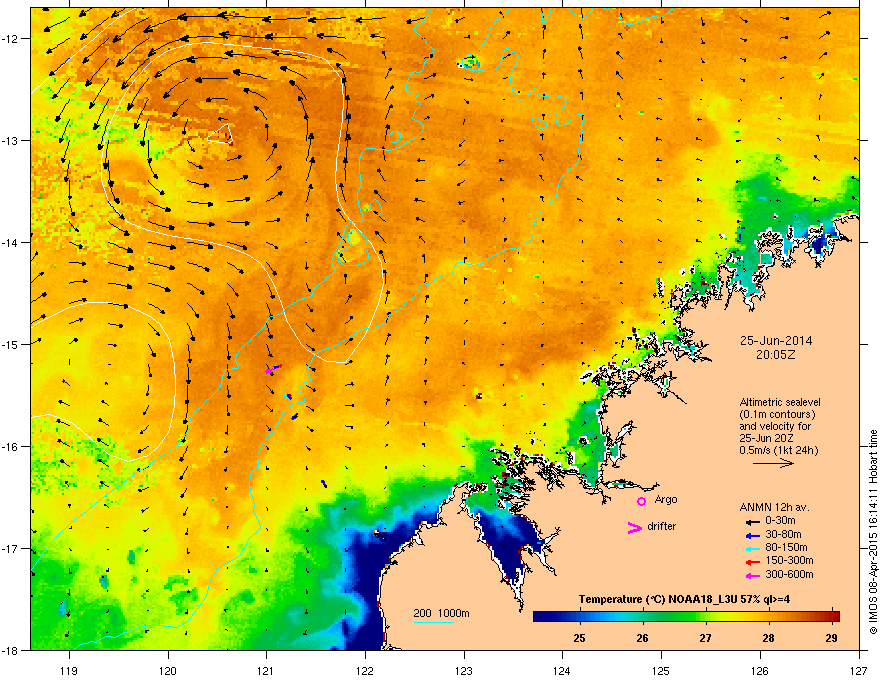Click the latitude label -15
This screenshot has height=680, width=880.
(x=10, y=344)
